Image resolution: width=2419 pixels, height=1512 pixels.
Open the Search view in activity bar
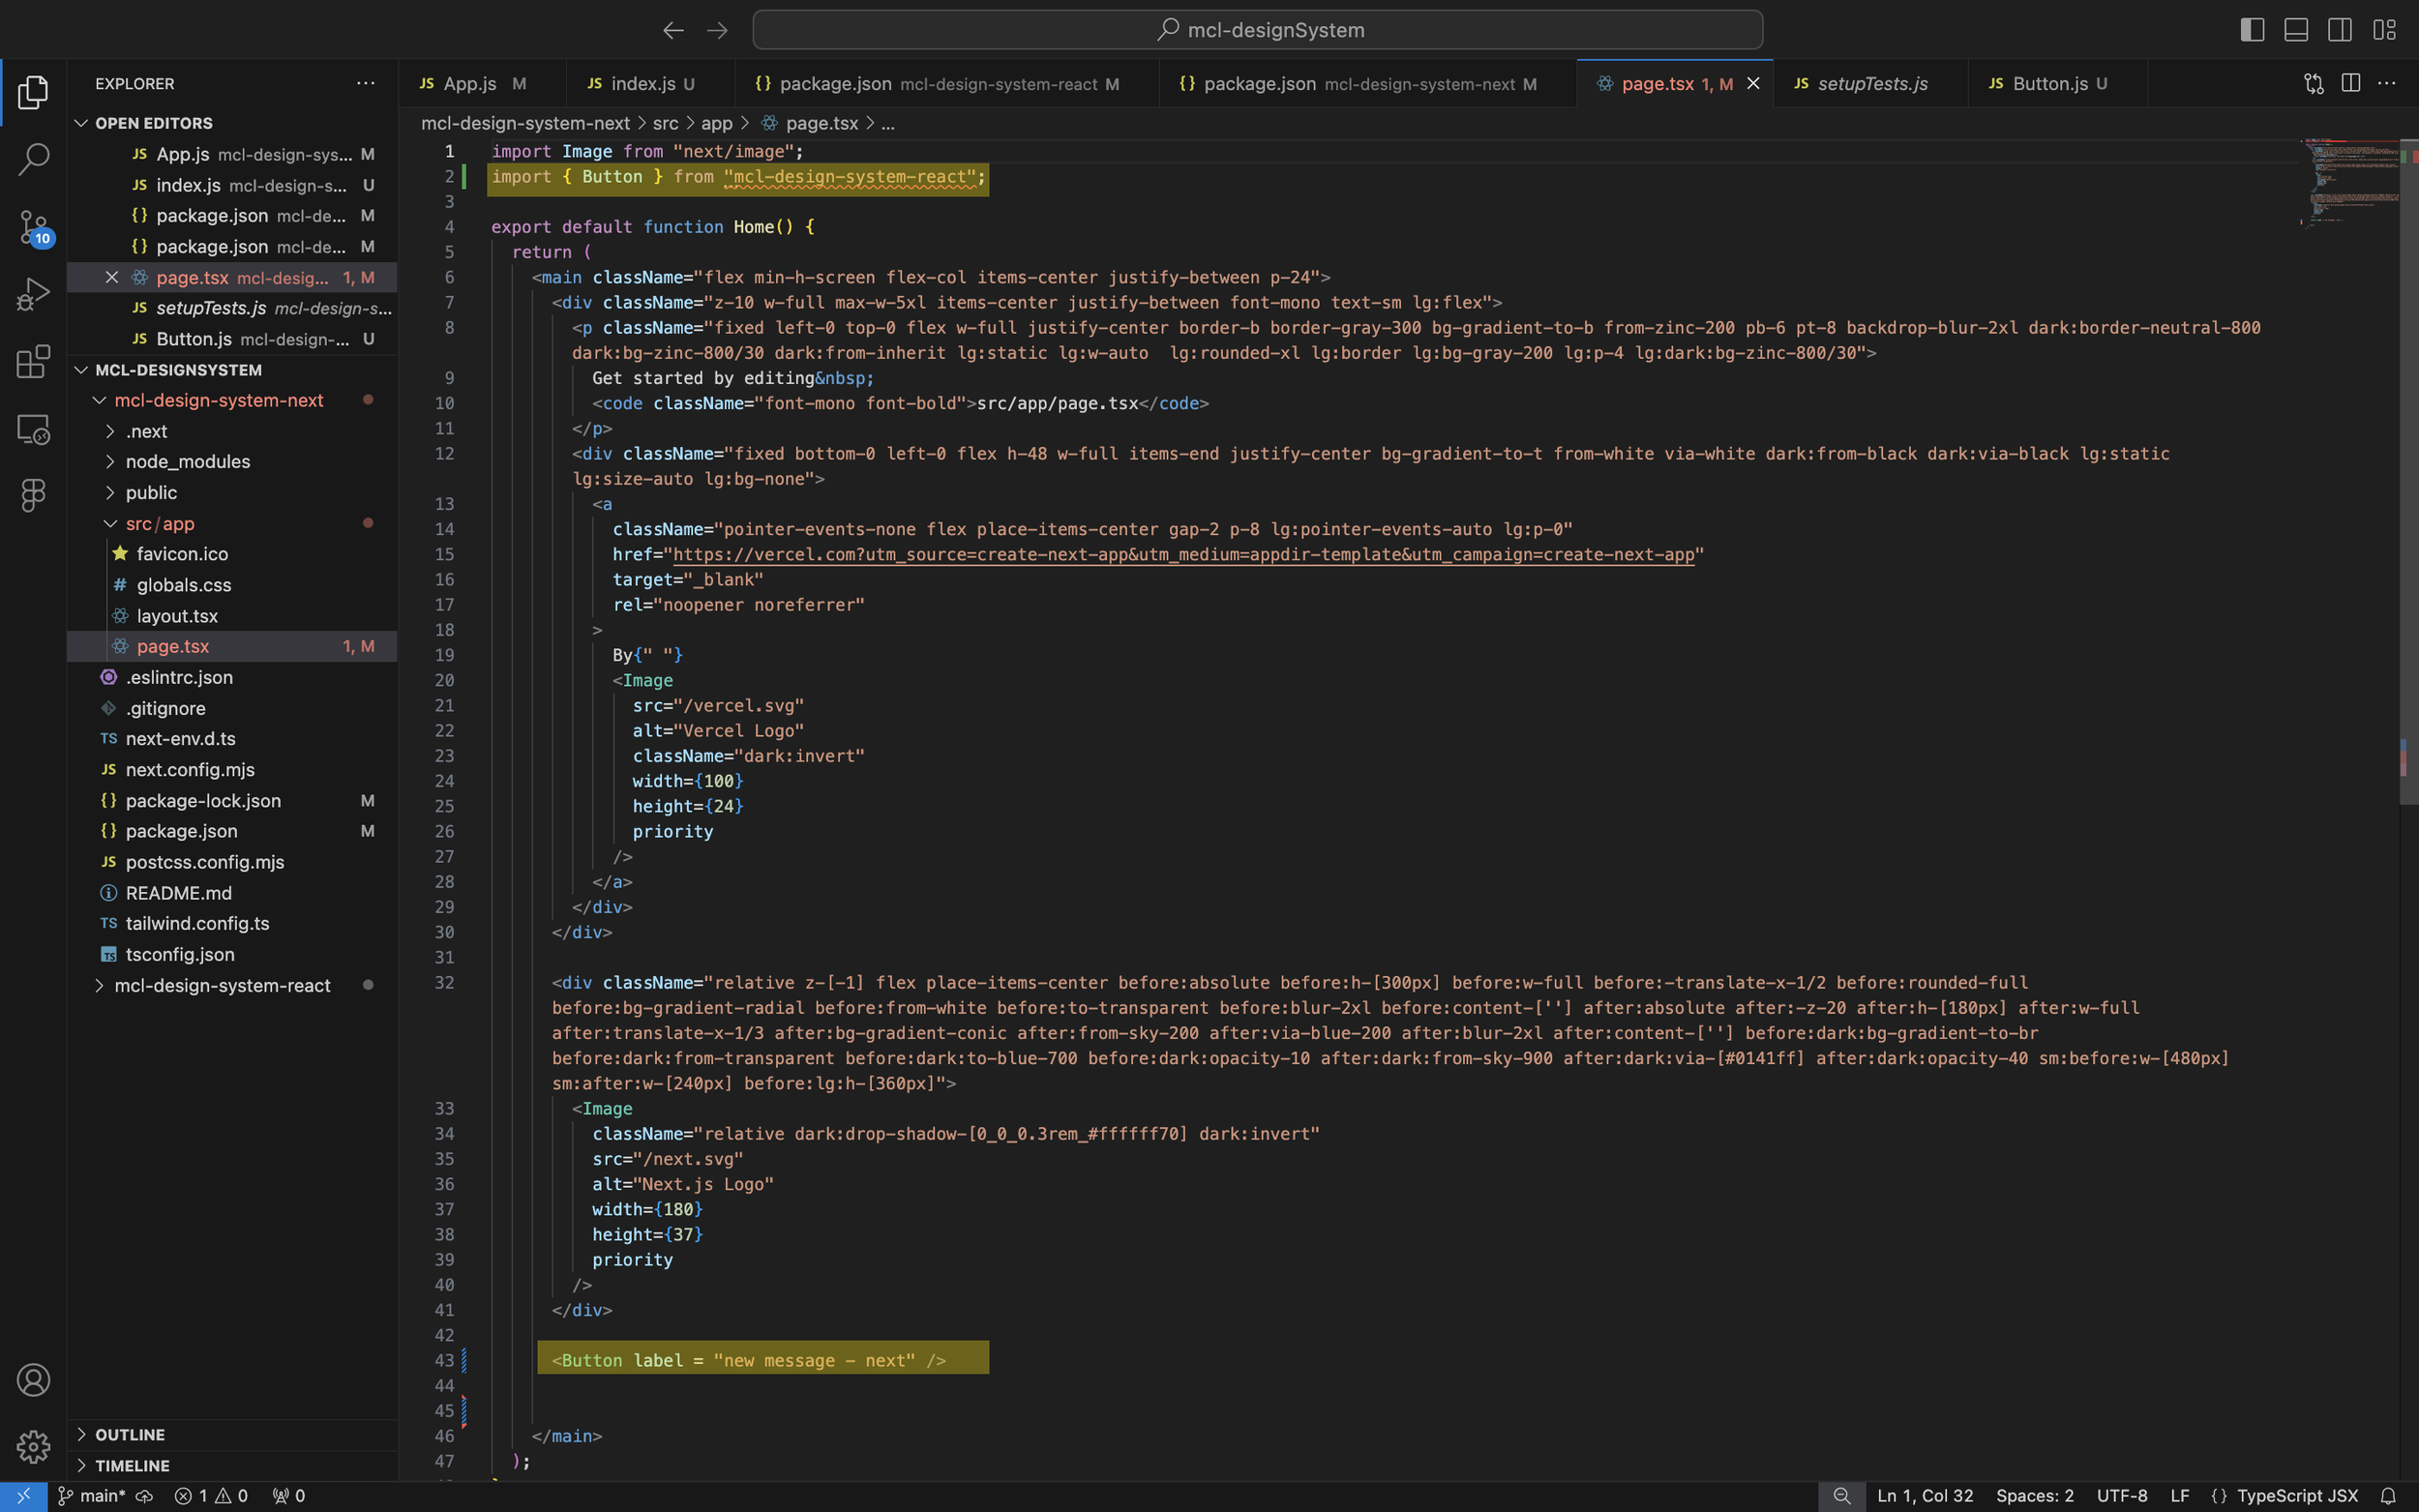click(33, 159)
